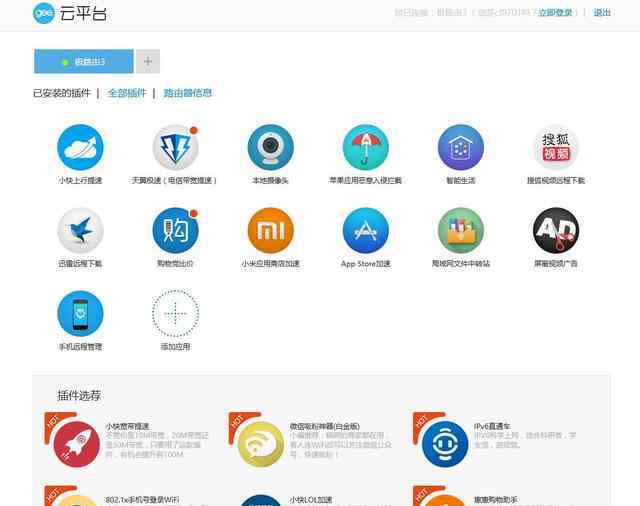Open the 小快上行提速 cloud upload plugin

pyautogui.click(x=80, y=147)
